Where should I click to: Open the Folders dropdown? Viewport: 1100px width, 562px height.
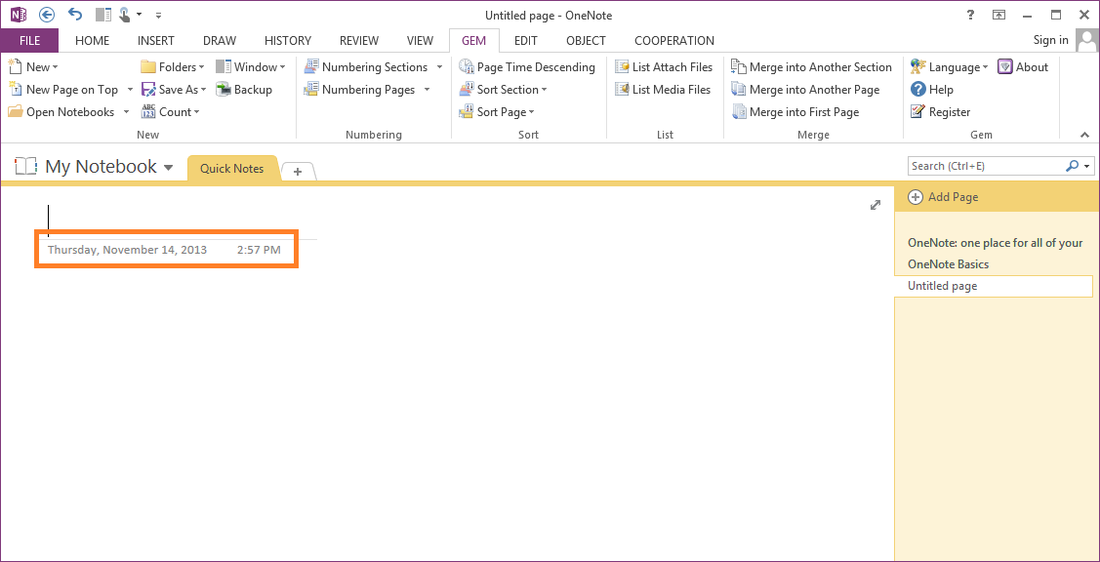click(x=173, y=67)
